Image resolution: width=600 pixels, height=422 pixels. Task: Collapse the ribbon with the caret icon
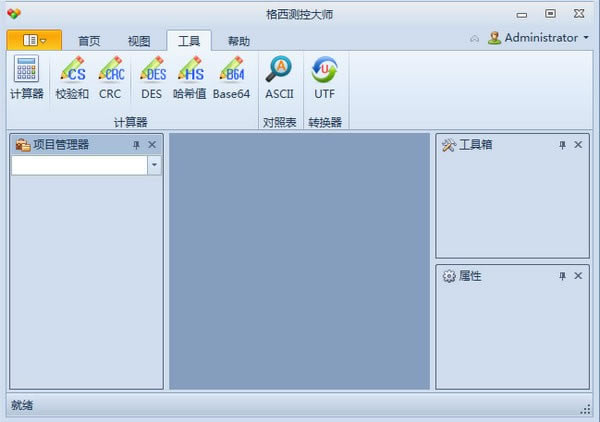pyautogui.click(x=474, y=38)
